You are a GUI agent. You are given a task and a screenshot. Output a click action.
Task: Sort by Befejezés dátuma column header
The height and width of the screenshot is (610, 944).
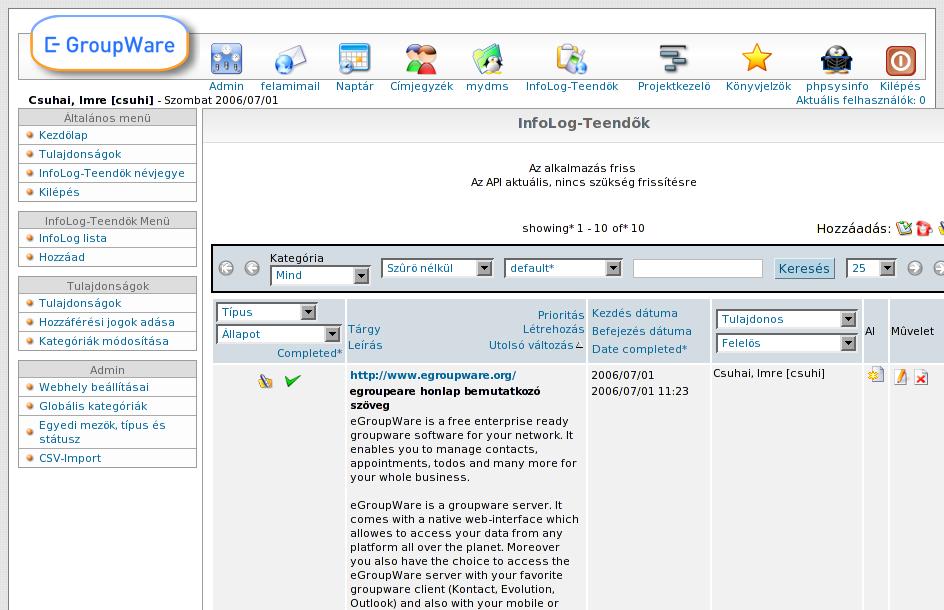click(x=642, y=331)
